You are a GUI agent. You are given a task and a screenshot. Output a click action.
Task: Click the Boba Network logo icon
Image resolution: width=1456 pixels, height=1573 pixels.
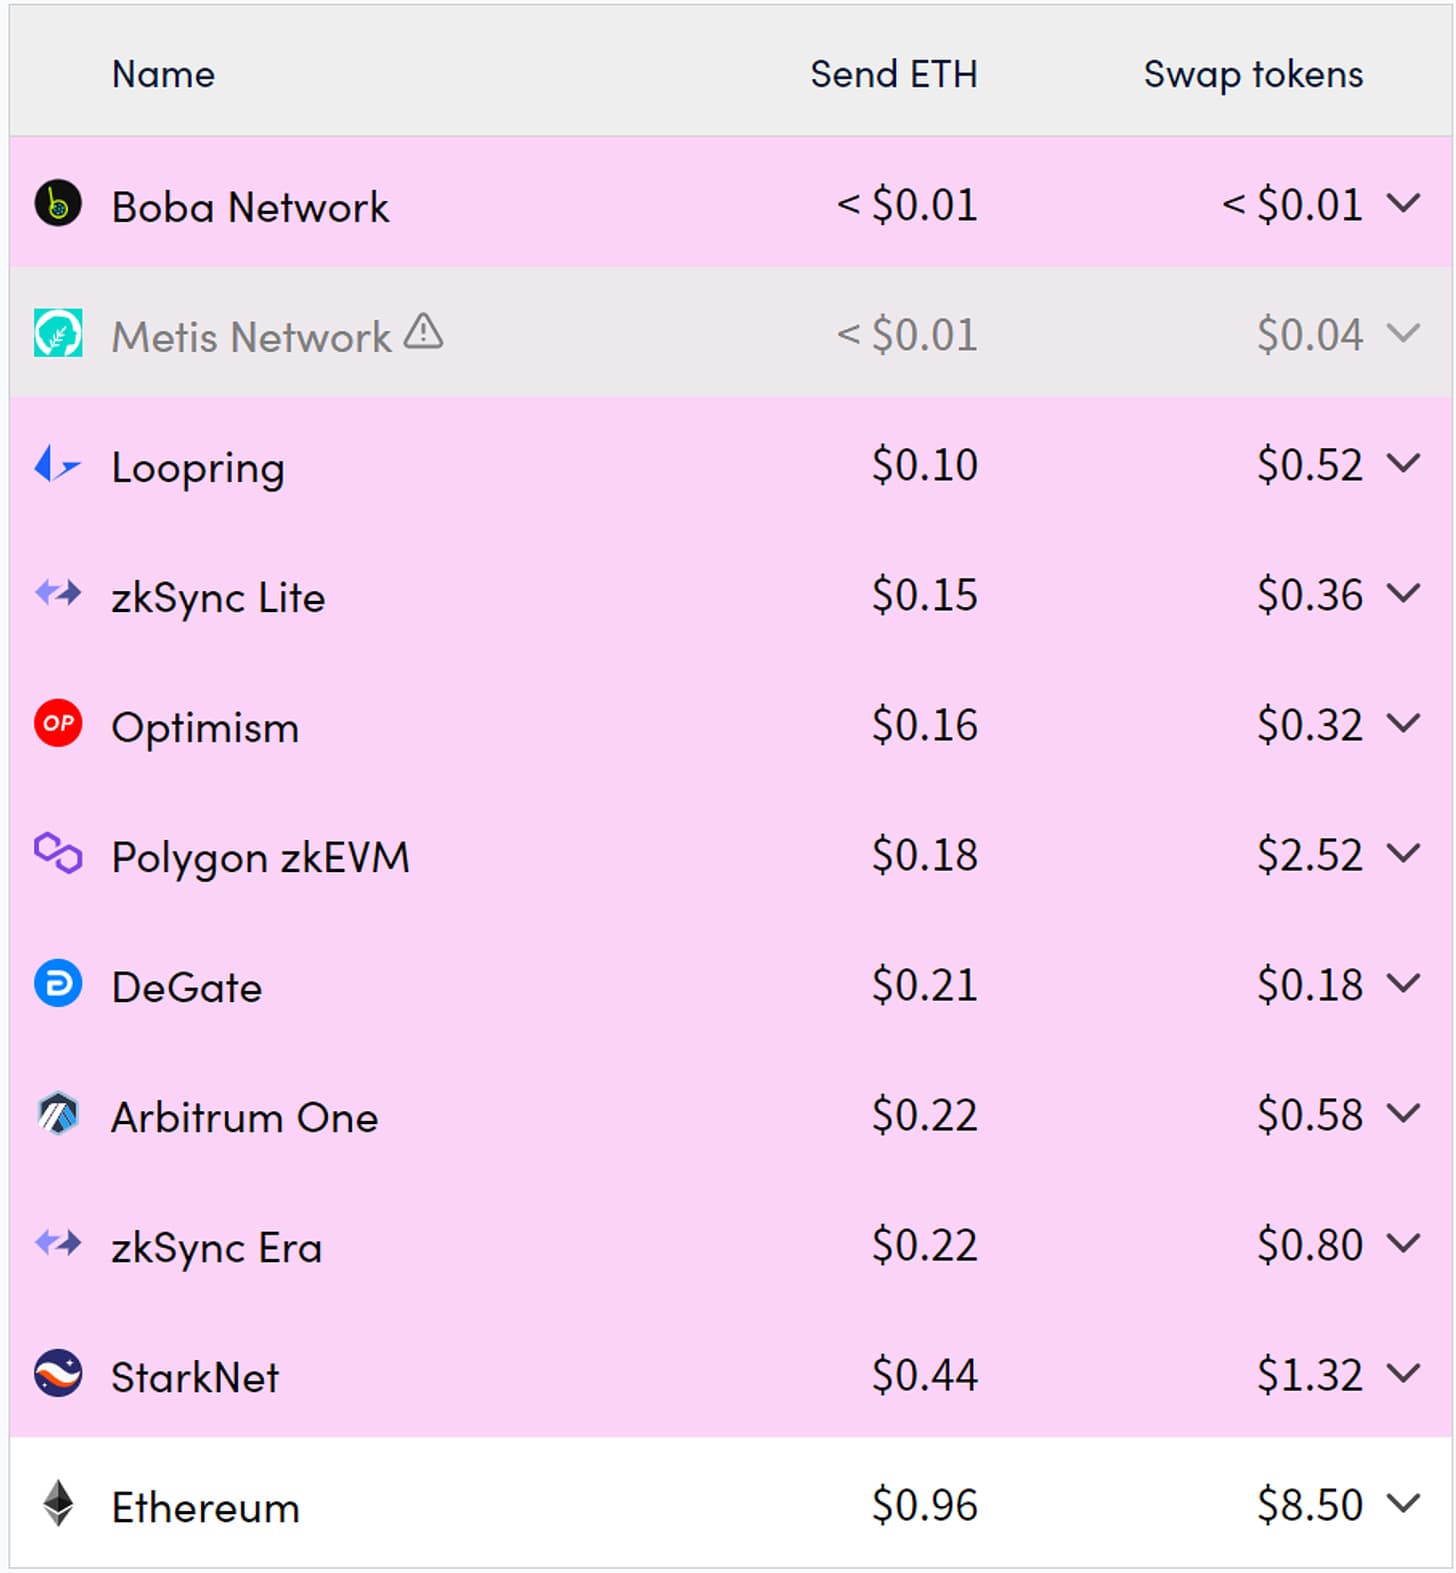pyautogui.click(x=58, y=204)
